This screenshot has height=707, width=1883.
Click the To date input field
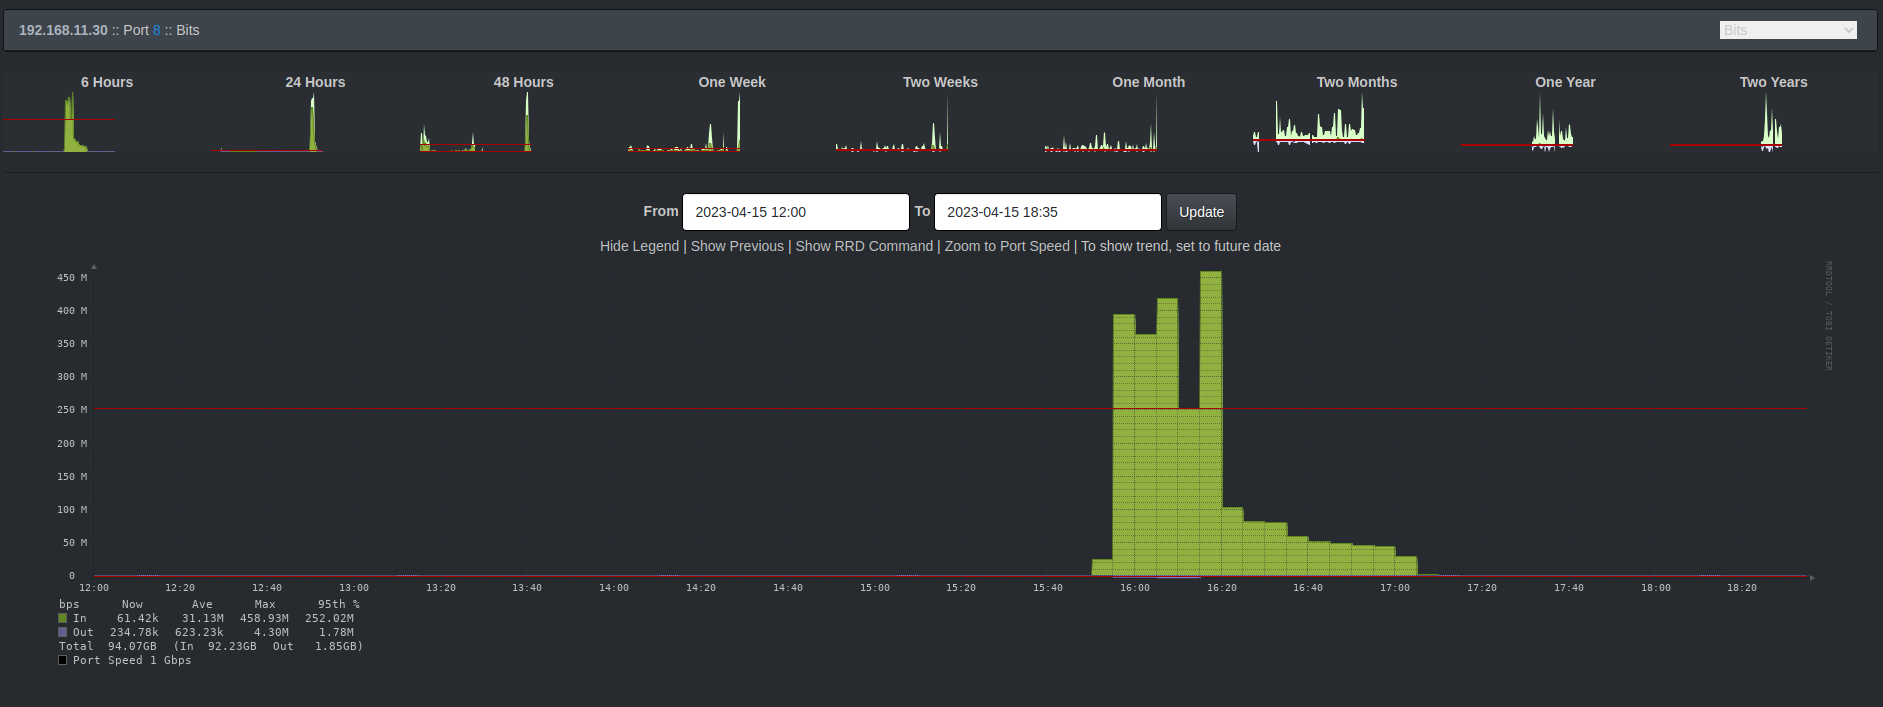point(1047,212)
